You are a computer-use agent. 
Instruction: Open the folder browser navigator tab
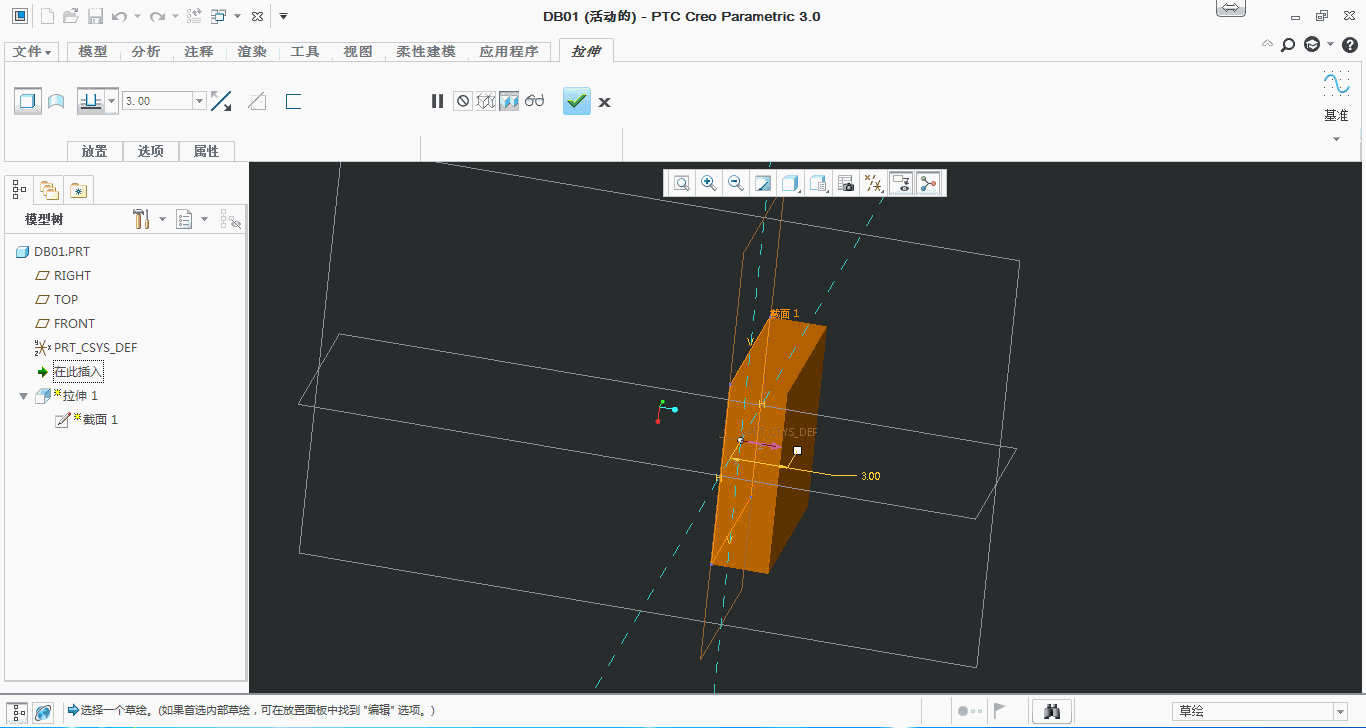48,189
